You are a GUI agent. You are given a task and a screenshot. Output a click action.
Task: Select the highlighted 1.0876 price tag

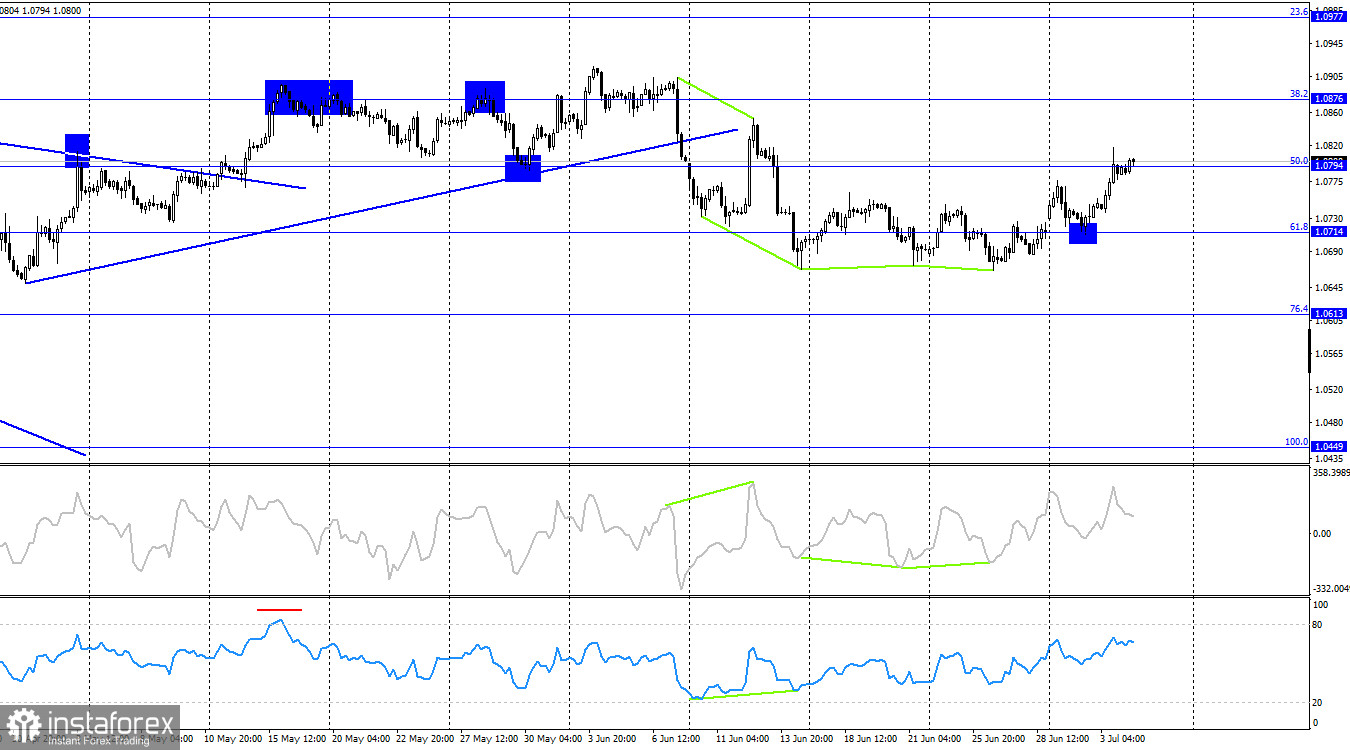pos(1329,99)
